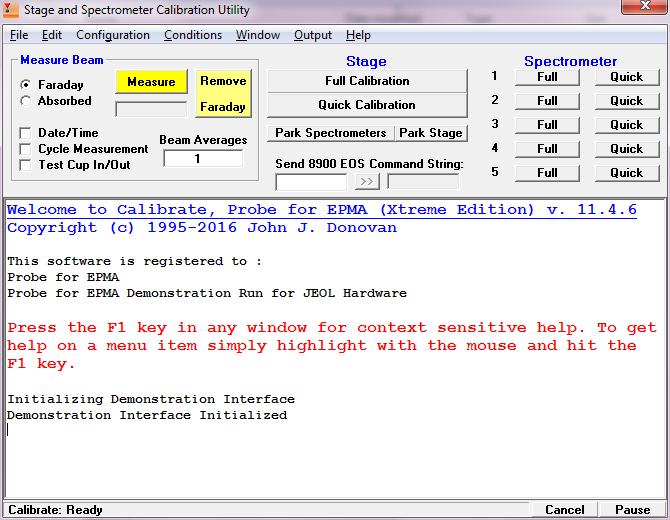The height and width of the screenshot is (520, 670).
Task: Click the yellow Measure button
Action: (151, 82)
